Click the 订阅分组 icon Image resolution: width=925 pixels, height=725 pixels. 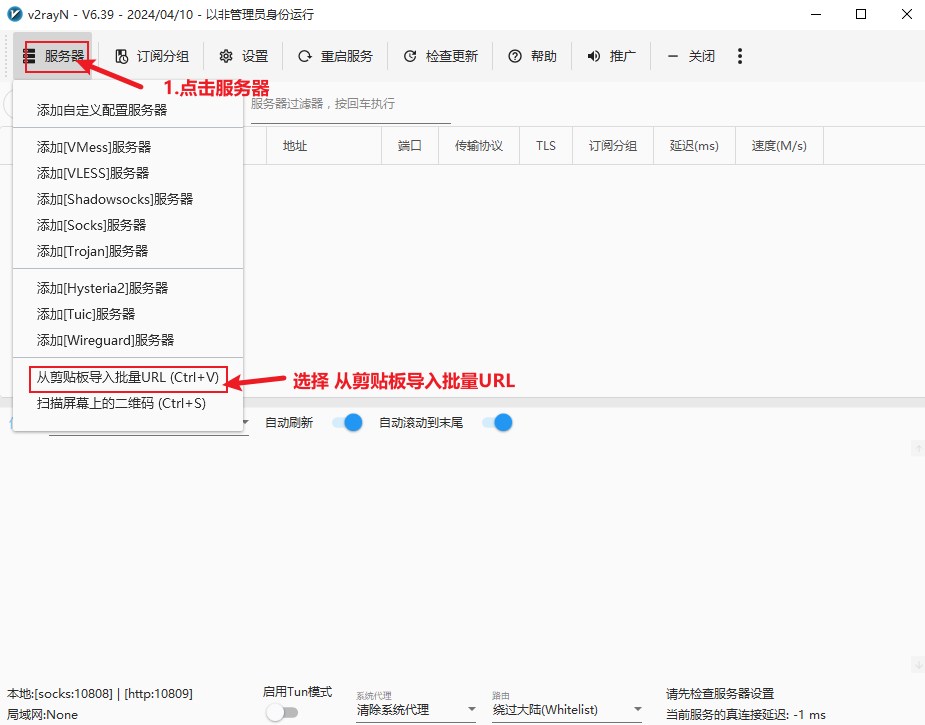pos(122,56)
